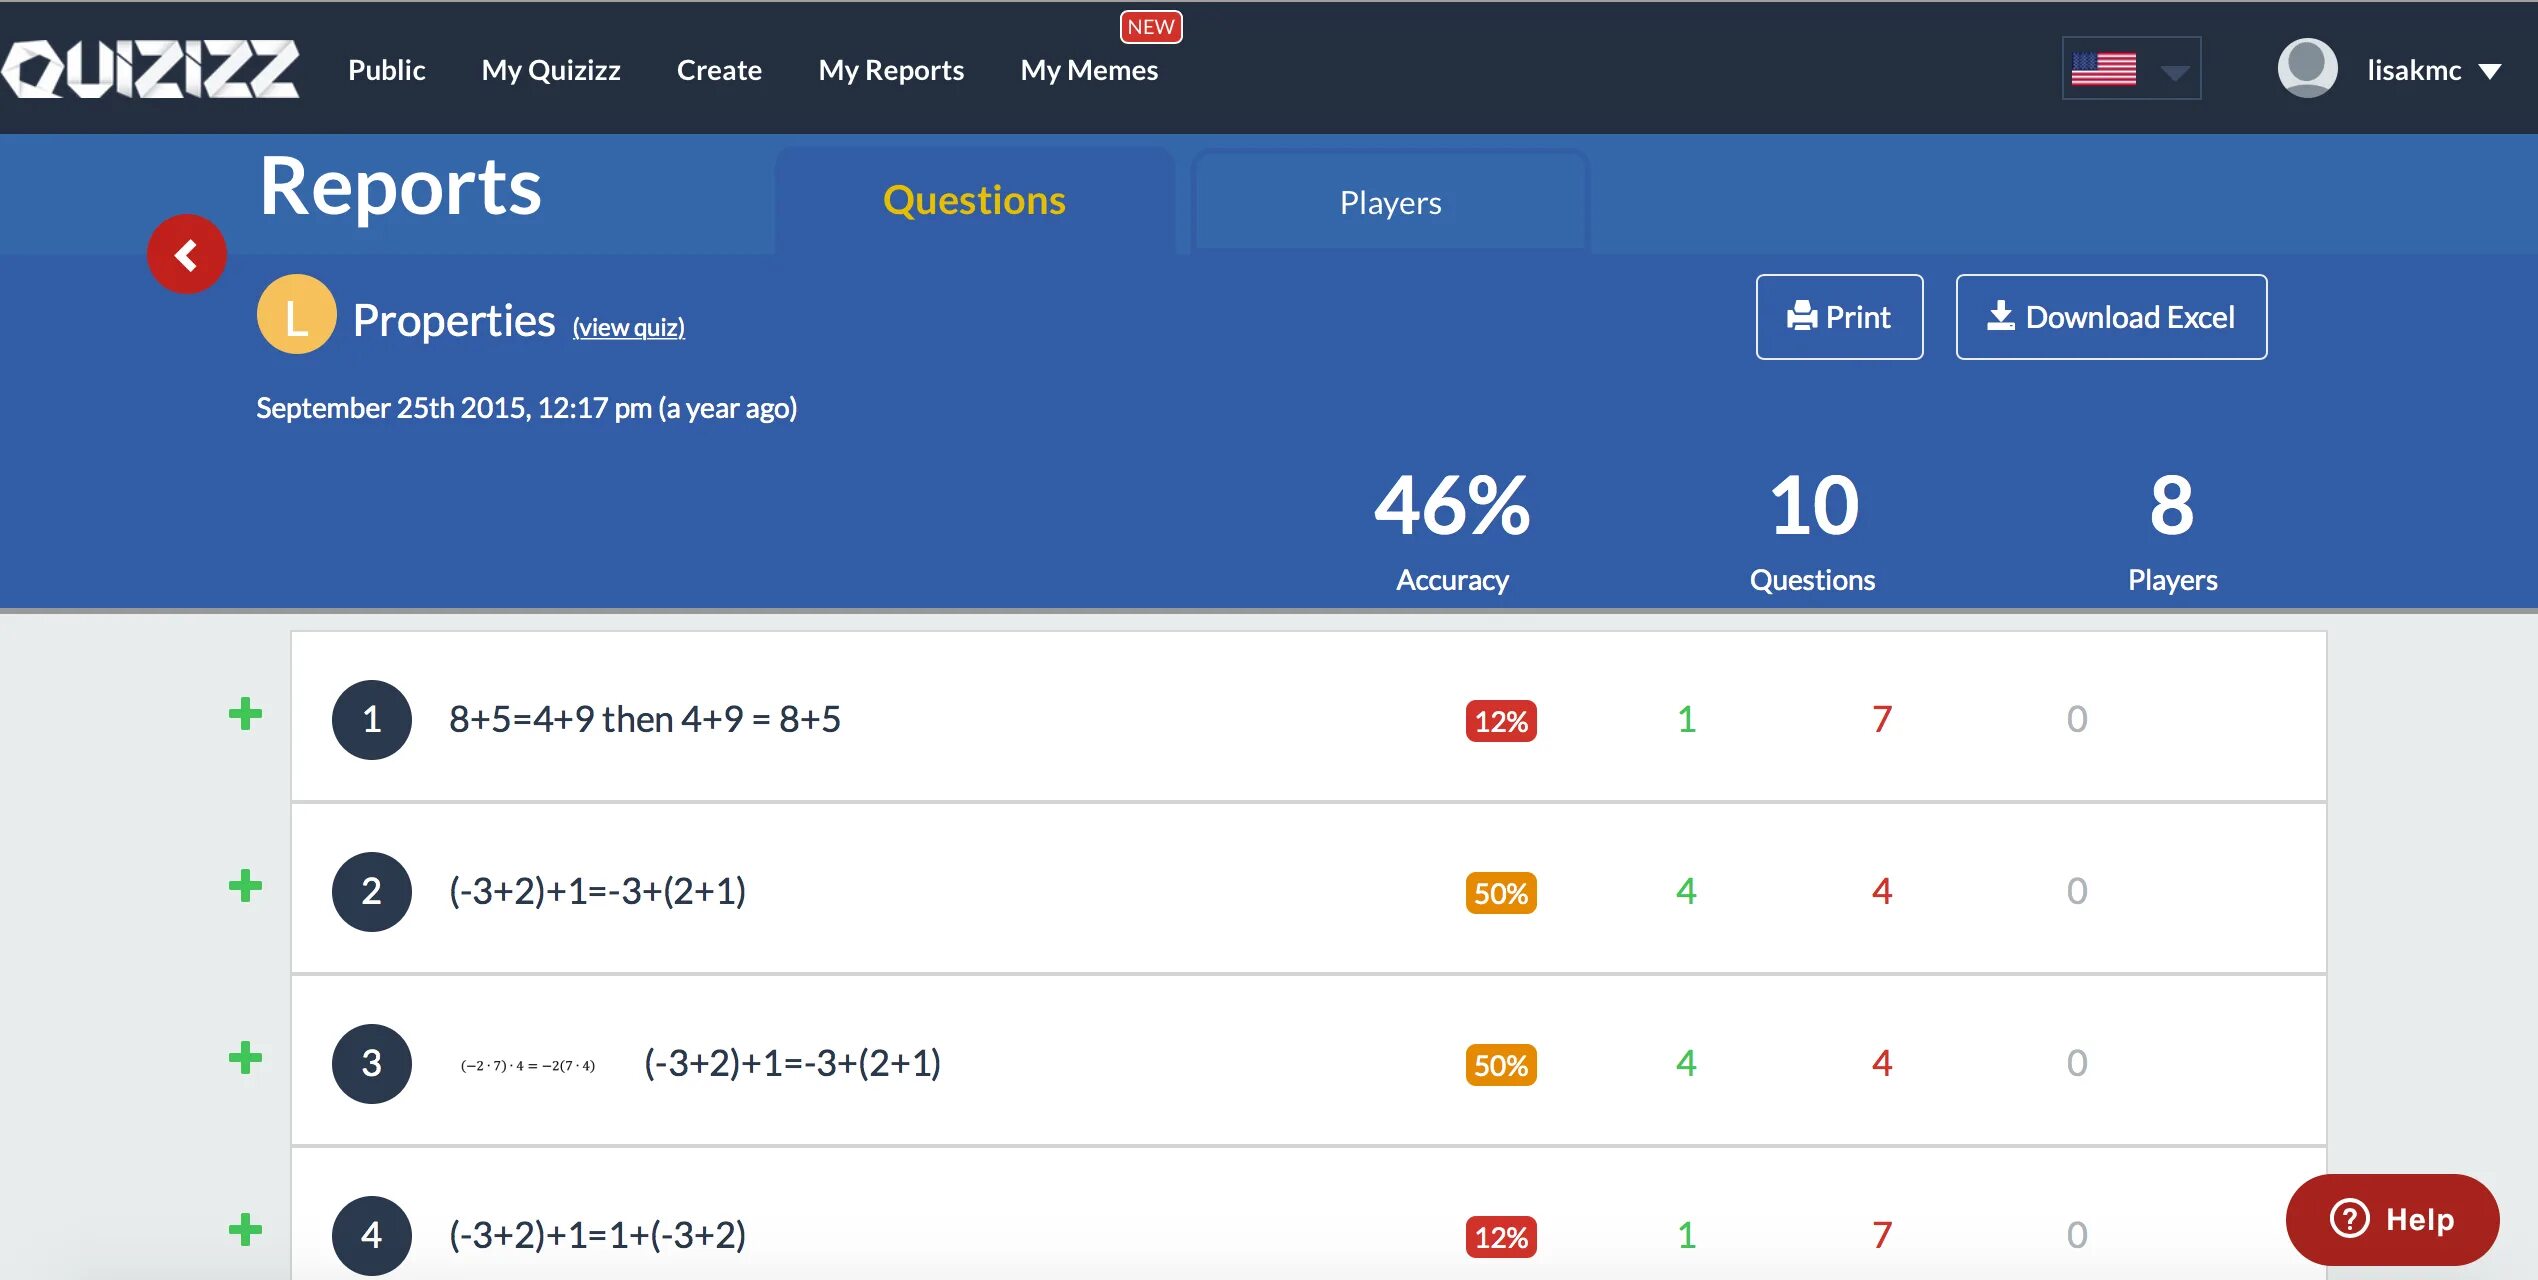2538x1280 pixels.
Task: Click the expand plus icon for question 4
Action: [x=243, y=1231]
